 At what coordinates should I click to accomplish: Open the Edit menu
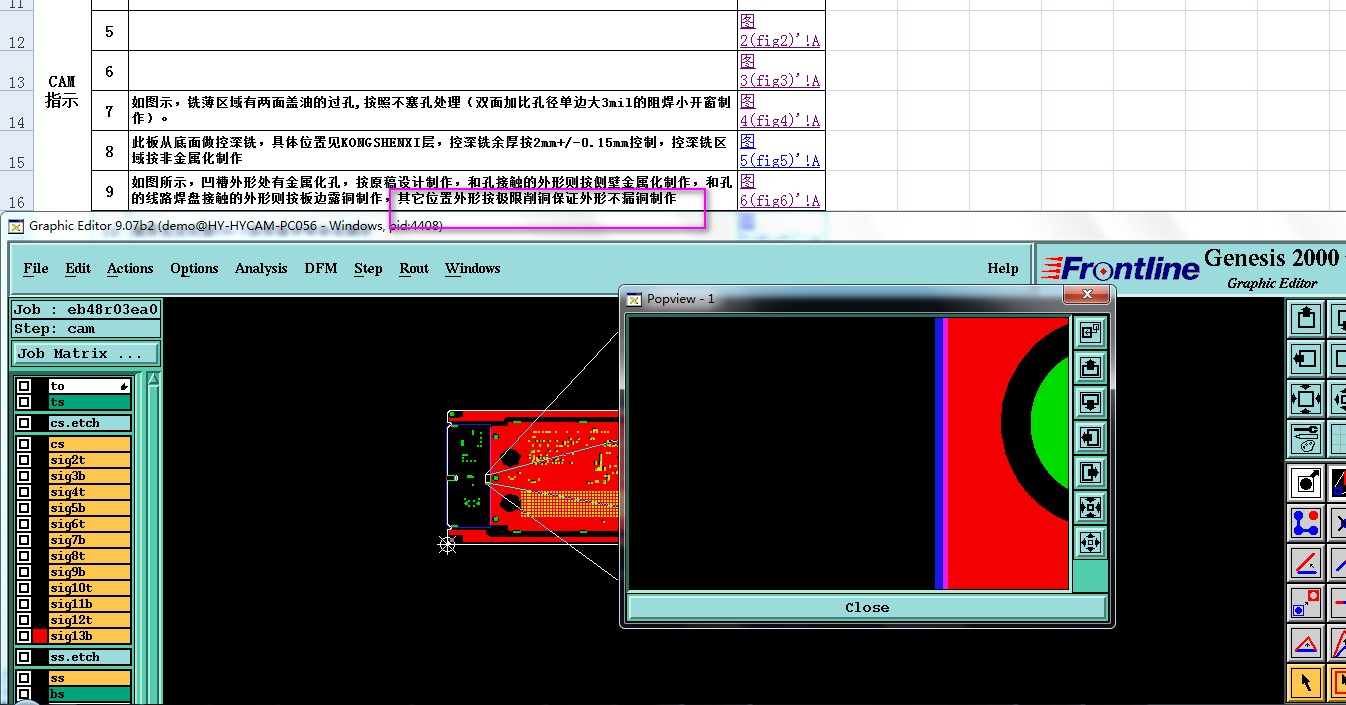click(x=78, y=268)
